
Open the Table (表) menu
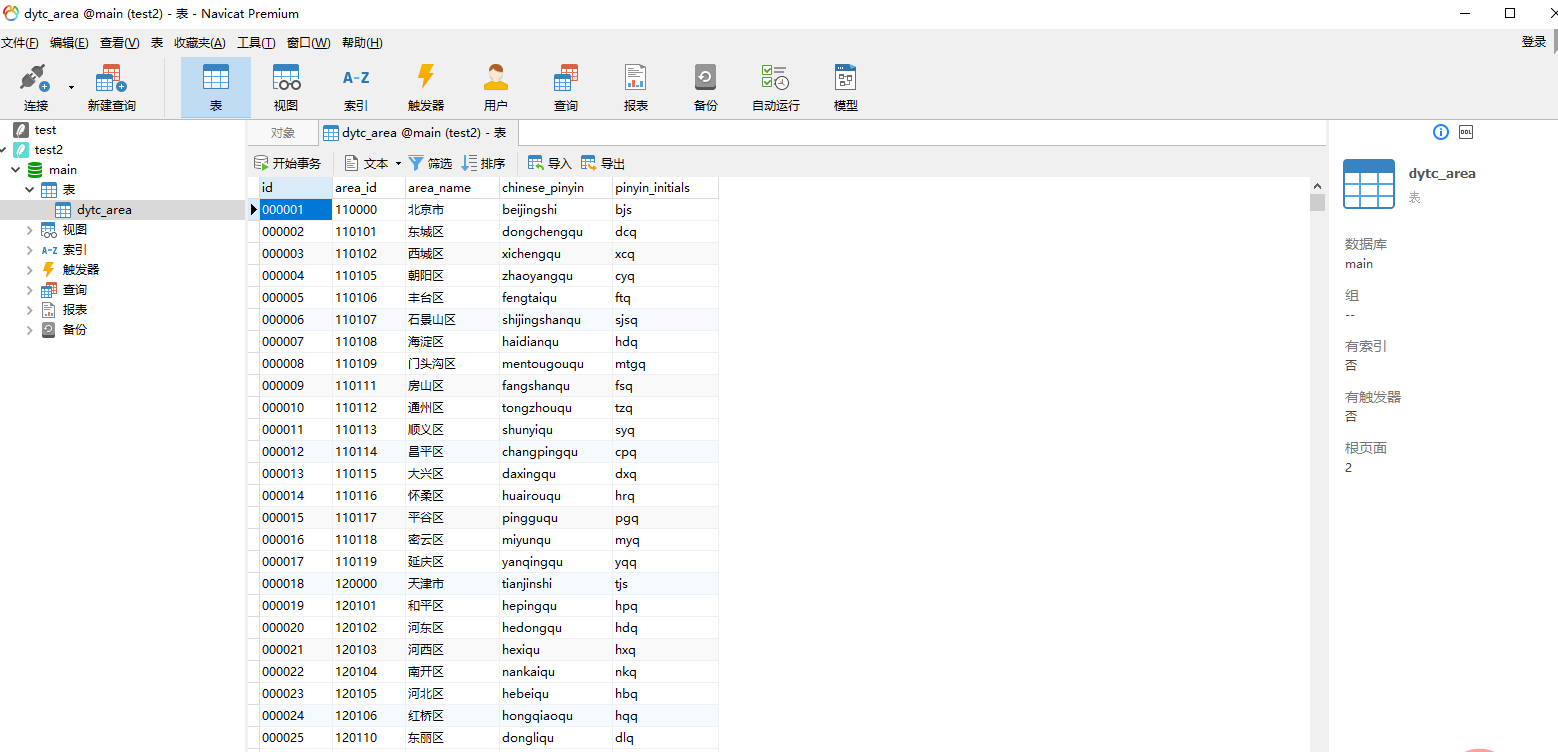click(x=157, y=43)
